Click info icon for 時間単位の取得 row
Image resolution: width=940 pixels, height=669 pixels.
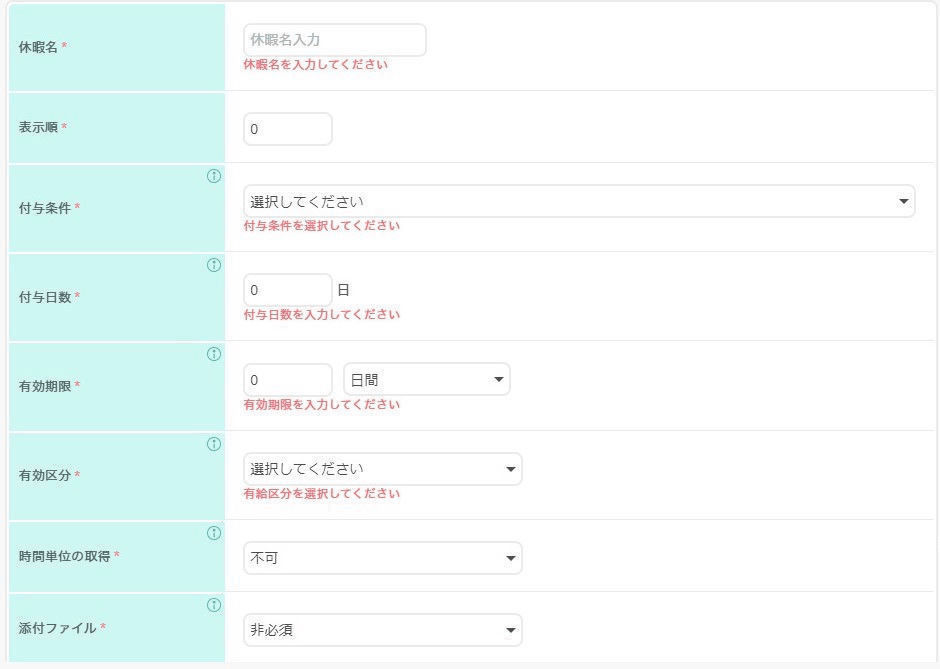tap(213, 533)
